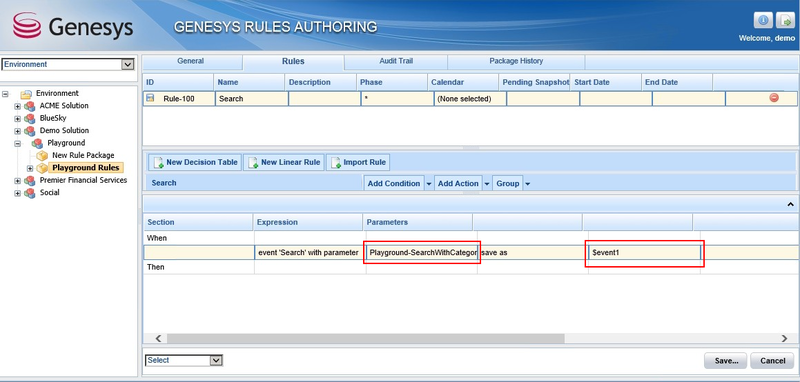Click the $event1 parameter field
The height and width of the screenshot is (382, 800).
pyautogui.click(x=644, y=253)
